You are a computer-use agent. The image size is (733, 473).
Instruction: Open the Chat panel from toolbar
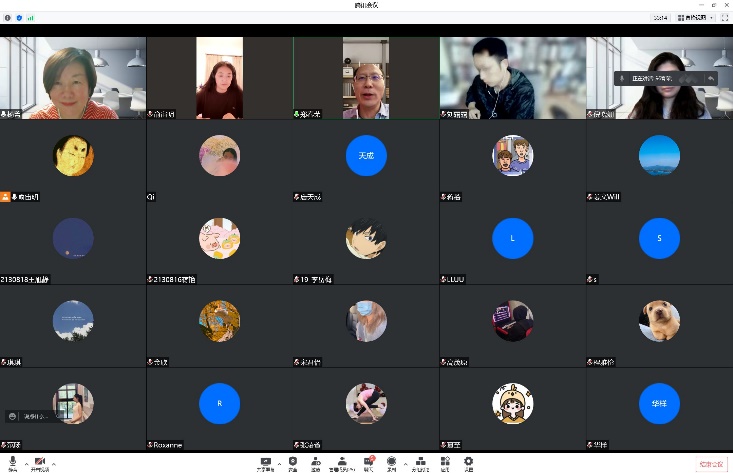click(368, 463)
